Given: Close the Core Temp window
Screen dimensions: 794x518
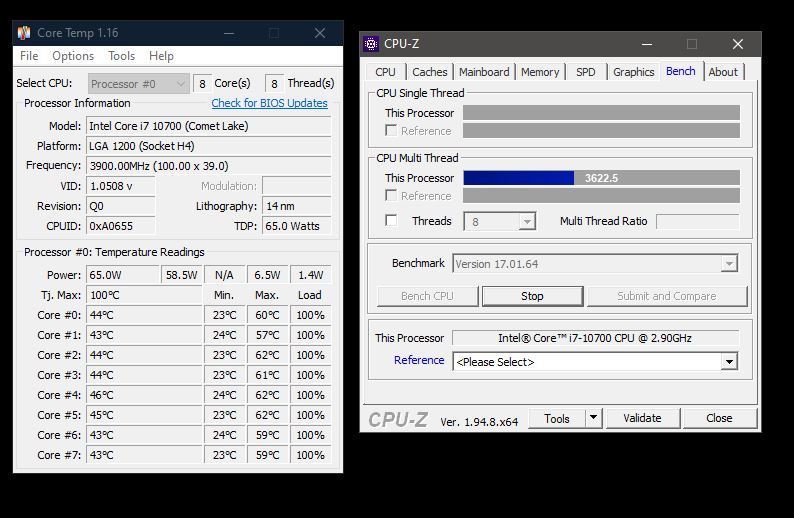Looking at the screenshot, I should pyautogui.click(x=320, y=33).
